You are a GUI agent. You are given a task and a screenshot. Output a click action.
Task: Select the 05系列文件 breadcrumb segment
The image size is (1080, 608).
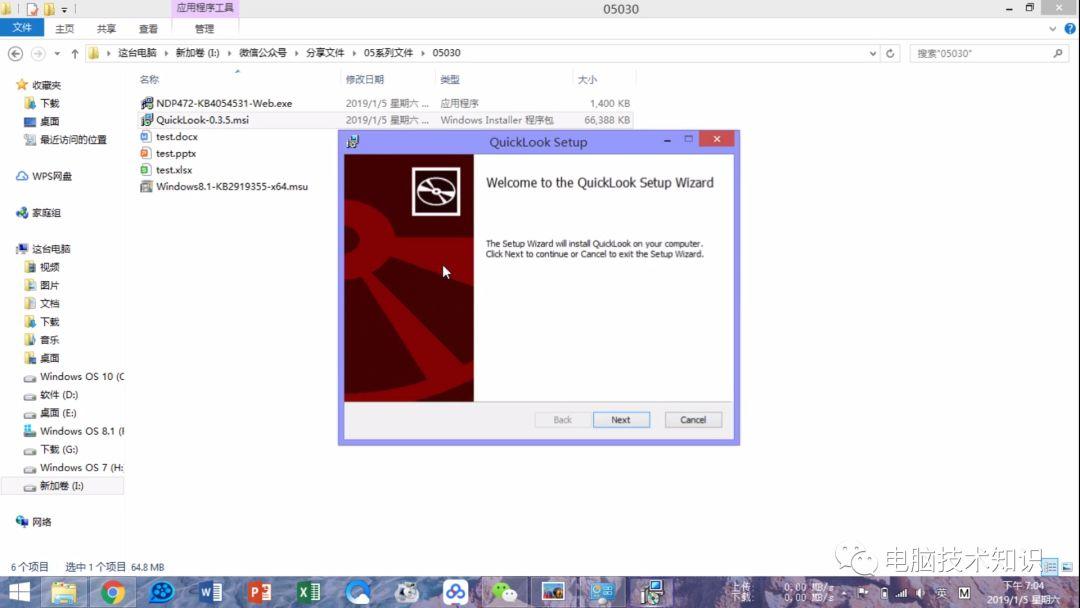[x=388, y=53]
